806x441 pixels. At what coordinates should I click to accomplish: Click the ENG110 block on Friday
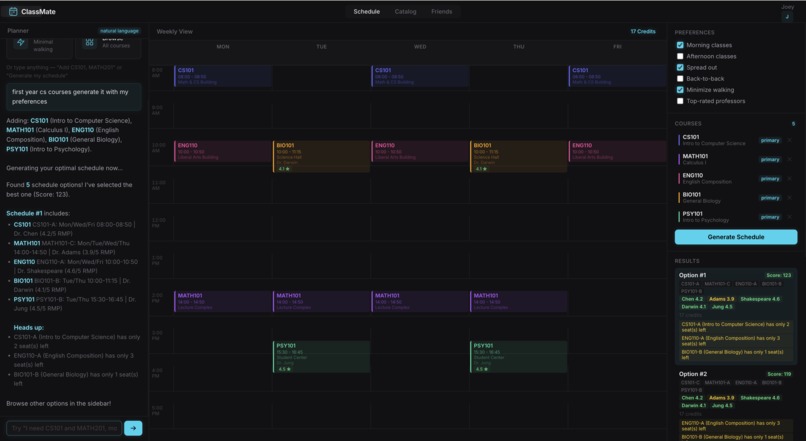[617, 151]
